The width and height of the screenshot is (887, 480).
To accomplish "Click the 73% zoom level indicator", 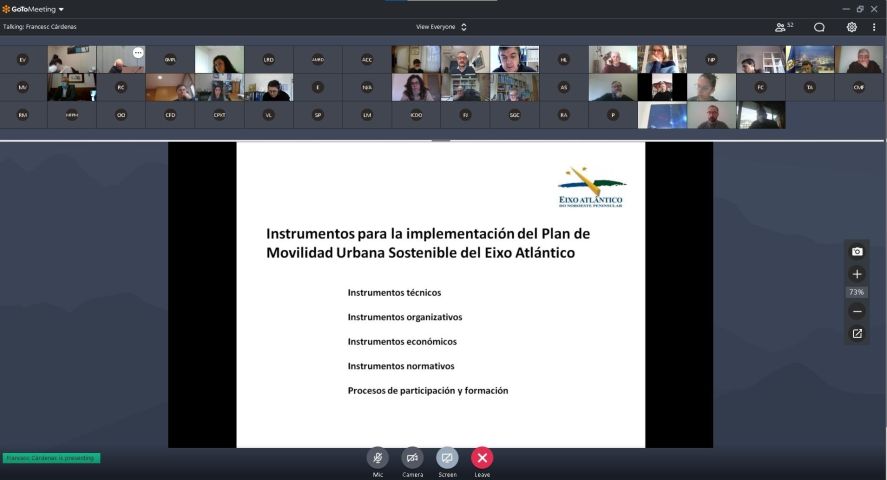I will click(x=857, y=292).
